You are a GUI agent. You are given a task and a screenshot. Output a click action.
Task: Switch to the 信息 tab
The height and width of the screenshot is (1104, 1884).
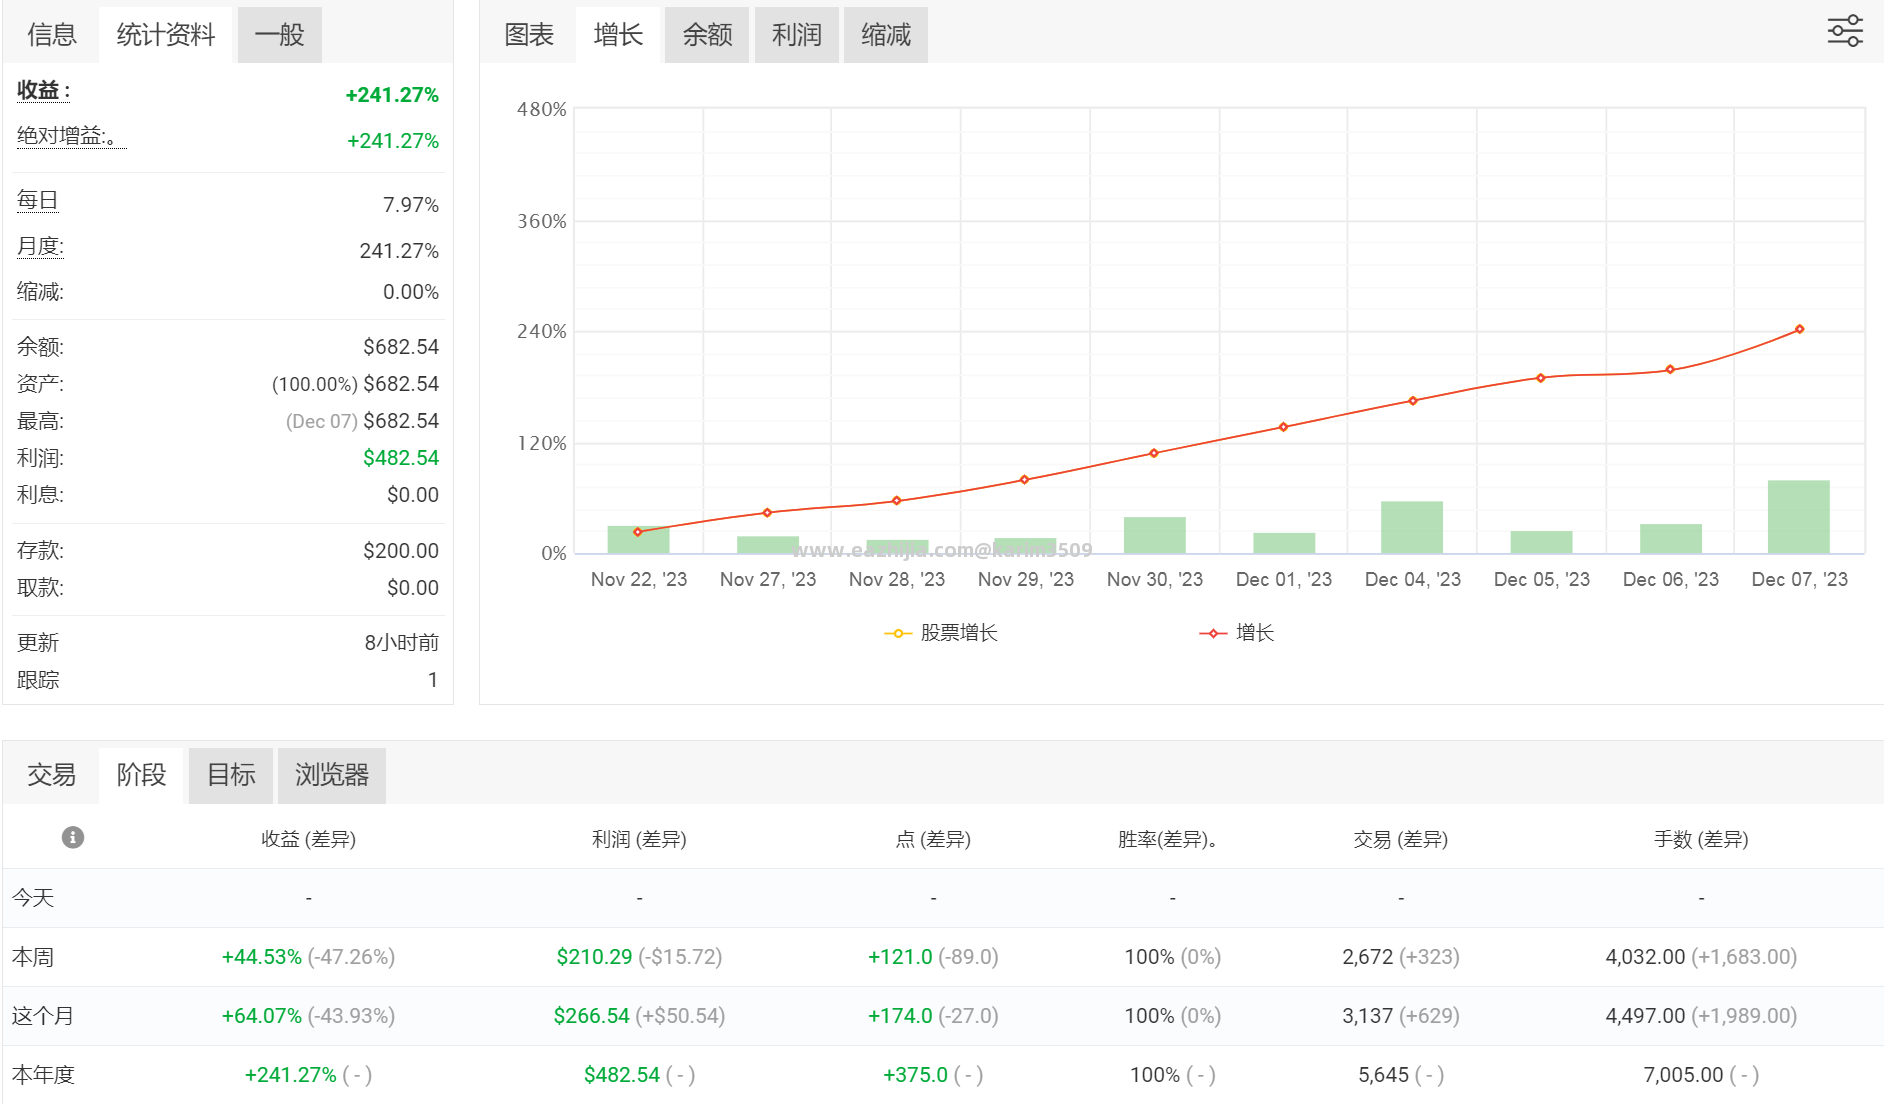[x=52, y=35]
